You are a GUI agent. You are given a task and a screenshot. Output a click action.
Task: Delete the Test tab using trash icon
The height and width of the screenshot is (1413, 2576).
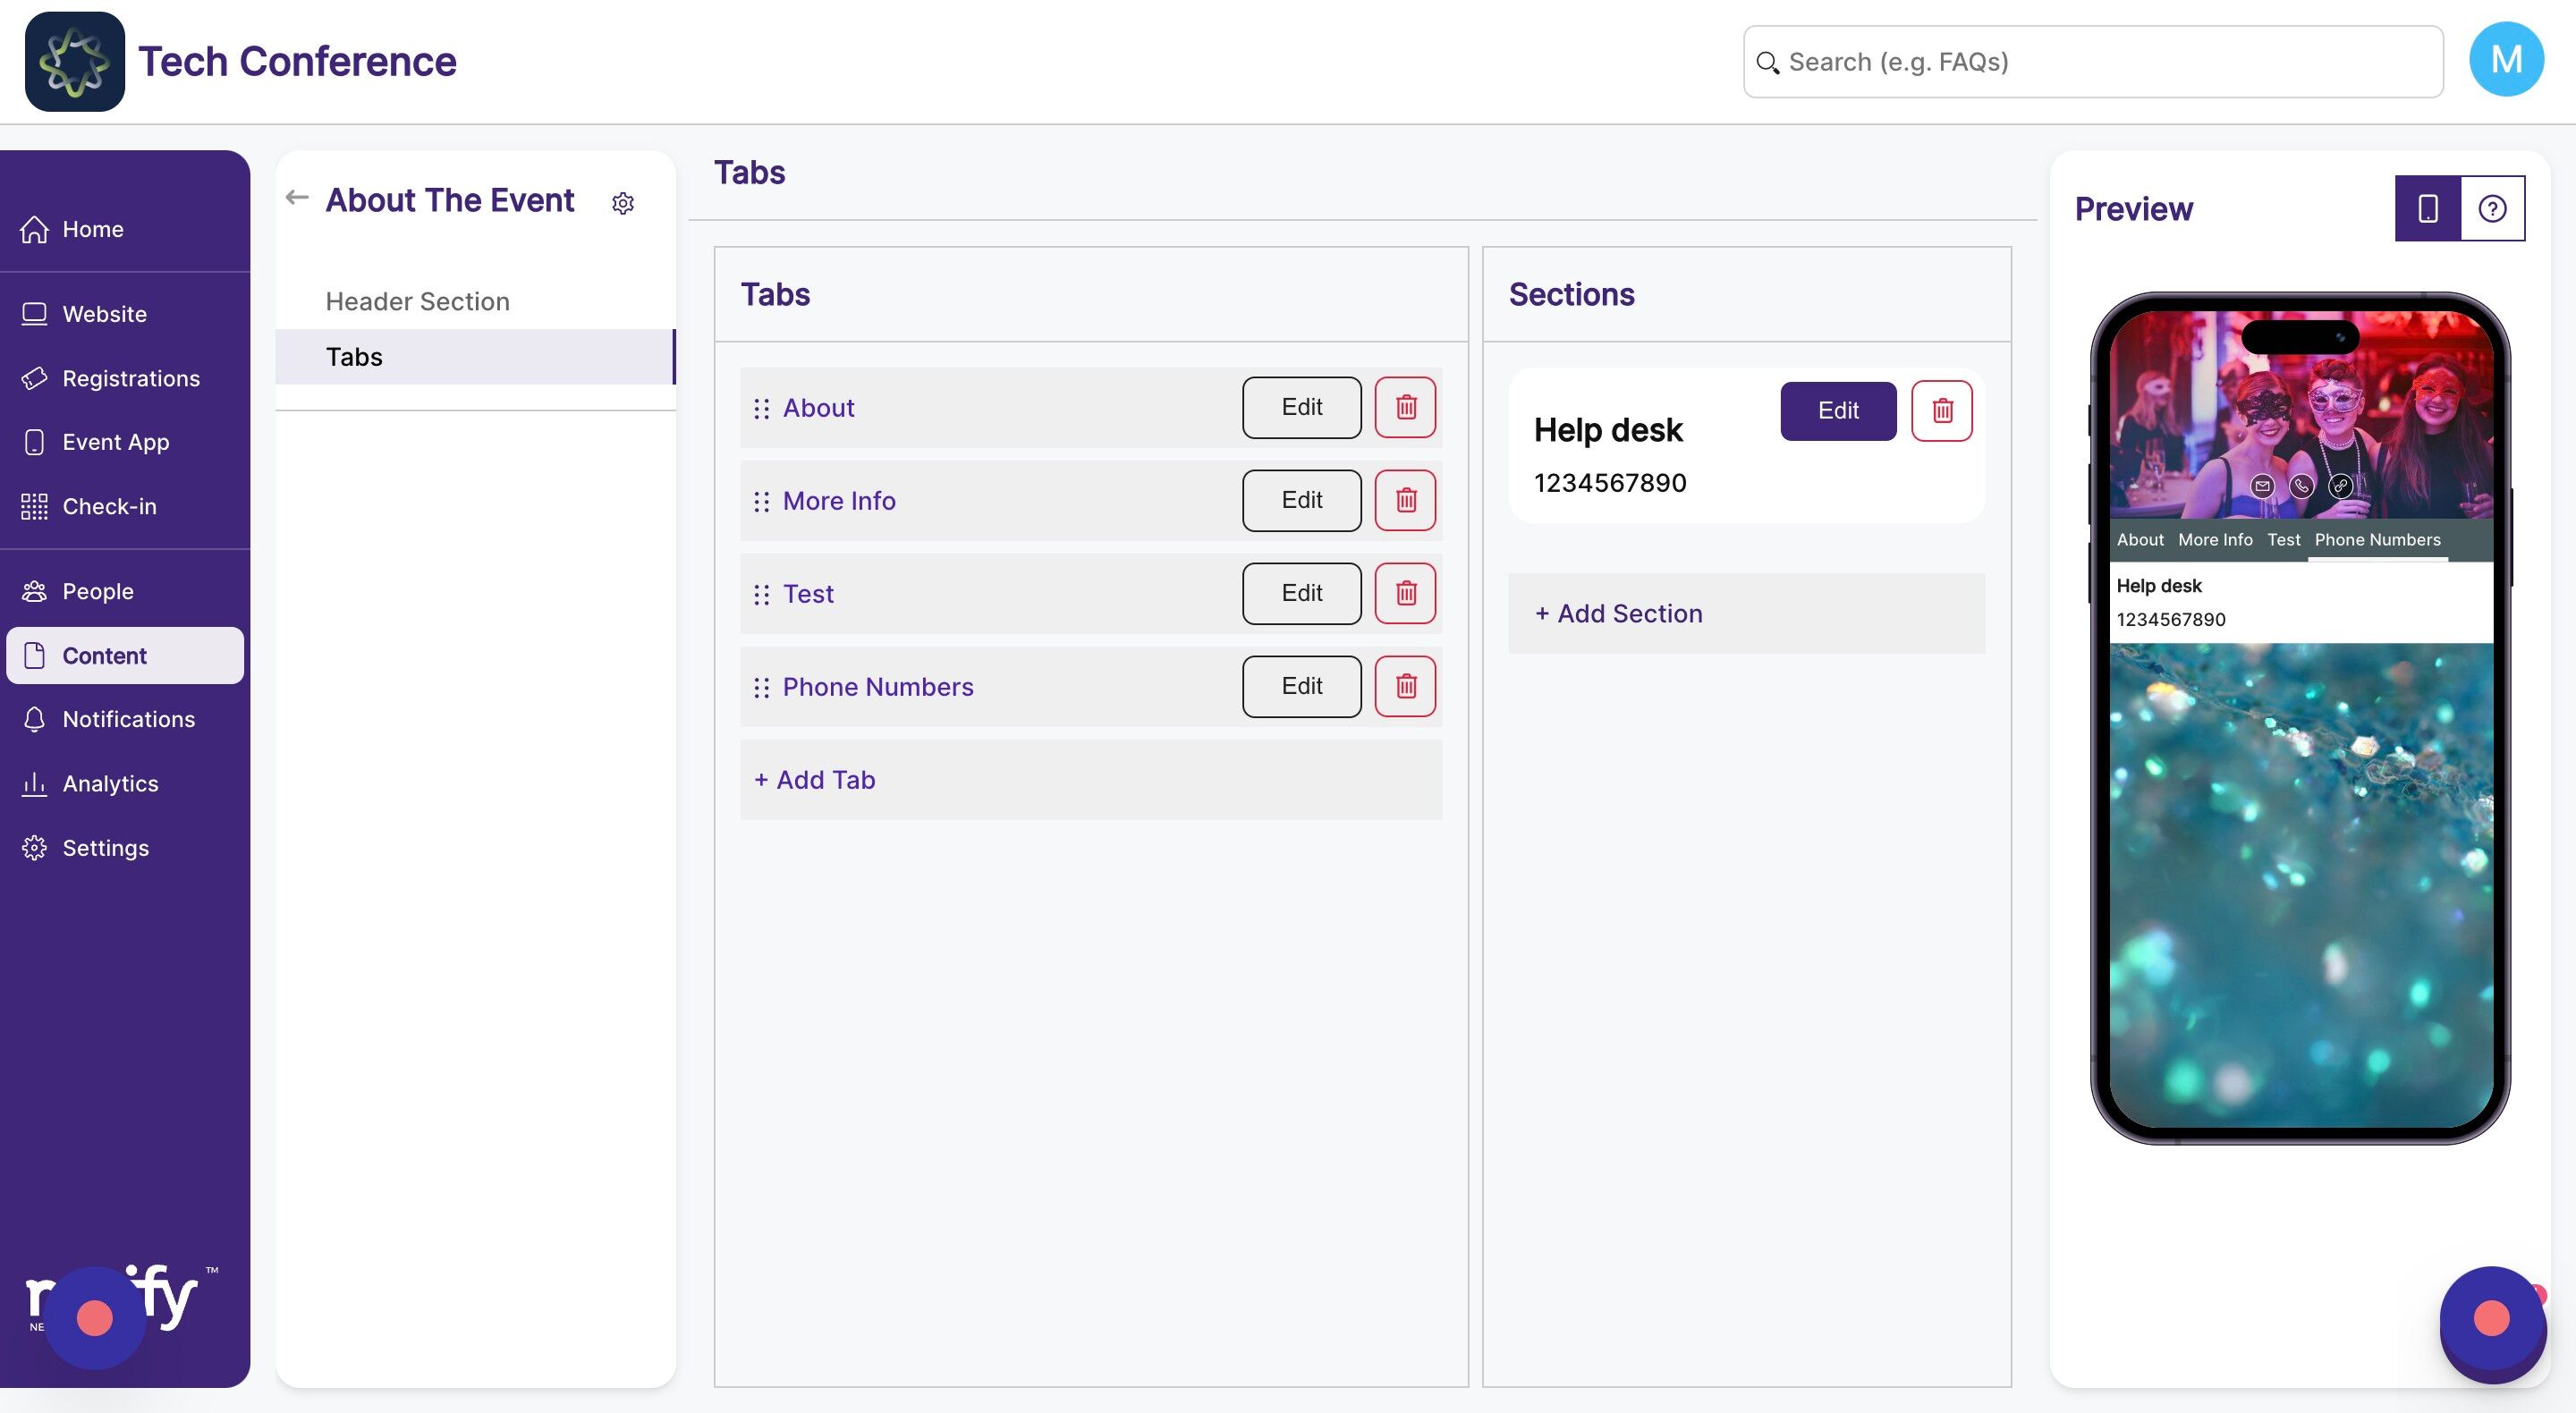[x=1405, y=593]
